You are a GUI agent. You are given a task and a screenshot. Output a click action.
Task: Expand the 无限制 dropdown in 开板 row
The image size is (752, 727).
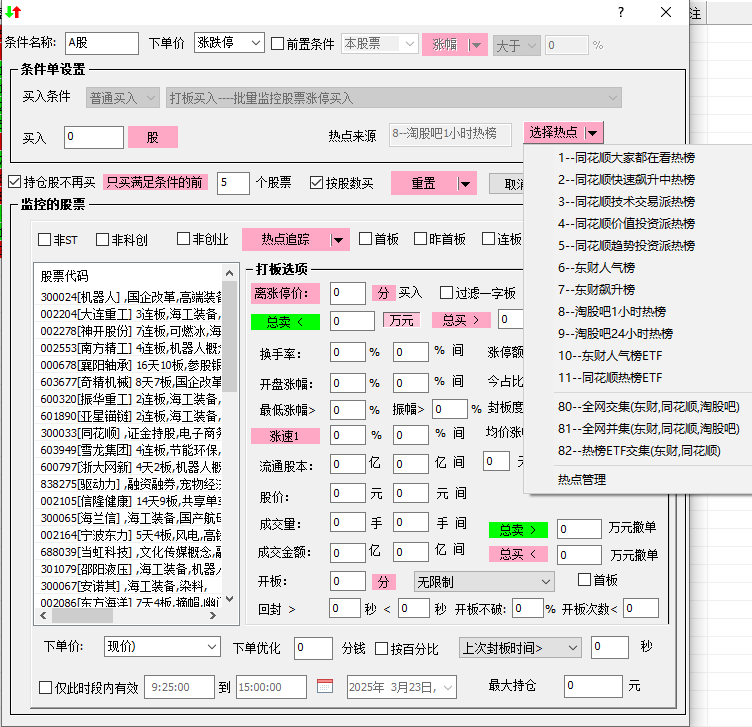coord(545,581)
